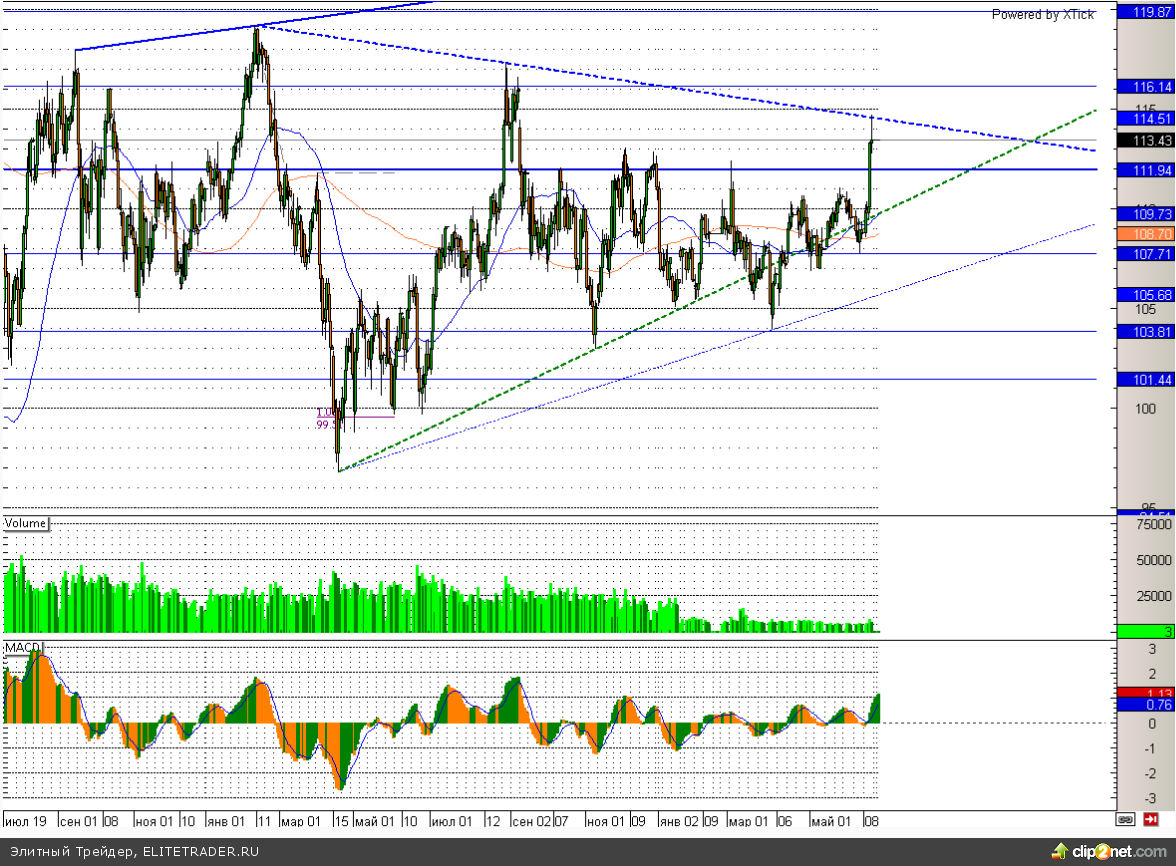Screen dimensions: 1176x866
Task: Click the chain link icon below the chart
Action: coord(1125,820)
